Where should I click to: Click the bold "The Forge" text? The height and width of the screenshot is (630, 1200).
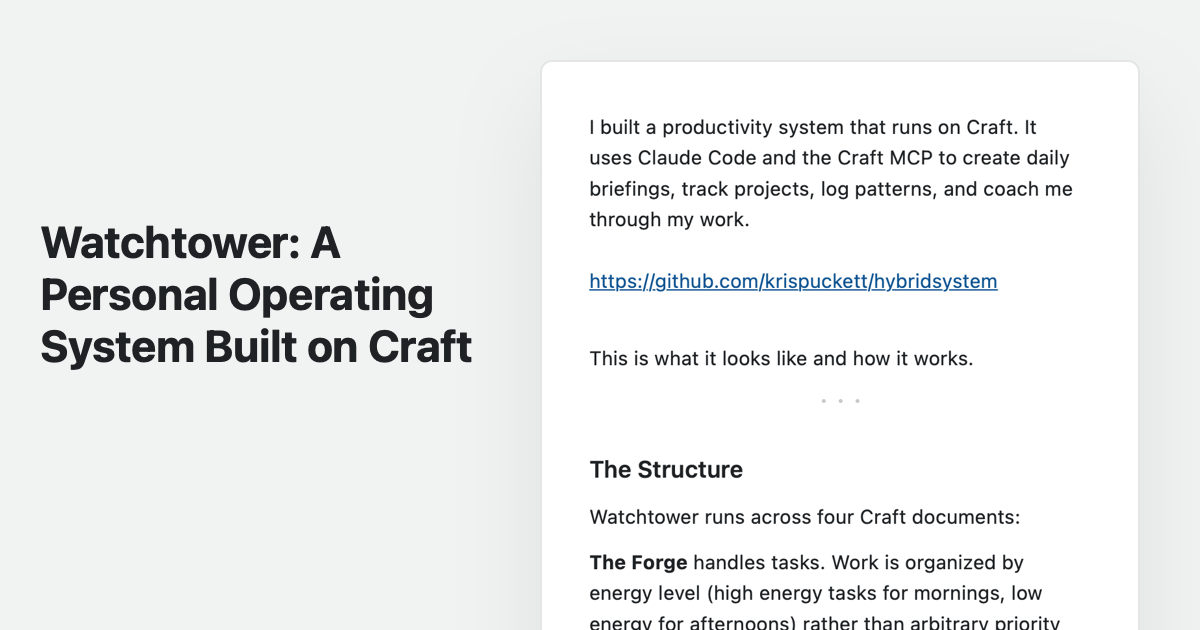638,563
